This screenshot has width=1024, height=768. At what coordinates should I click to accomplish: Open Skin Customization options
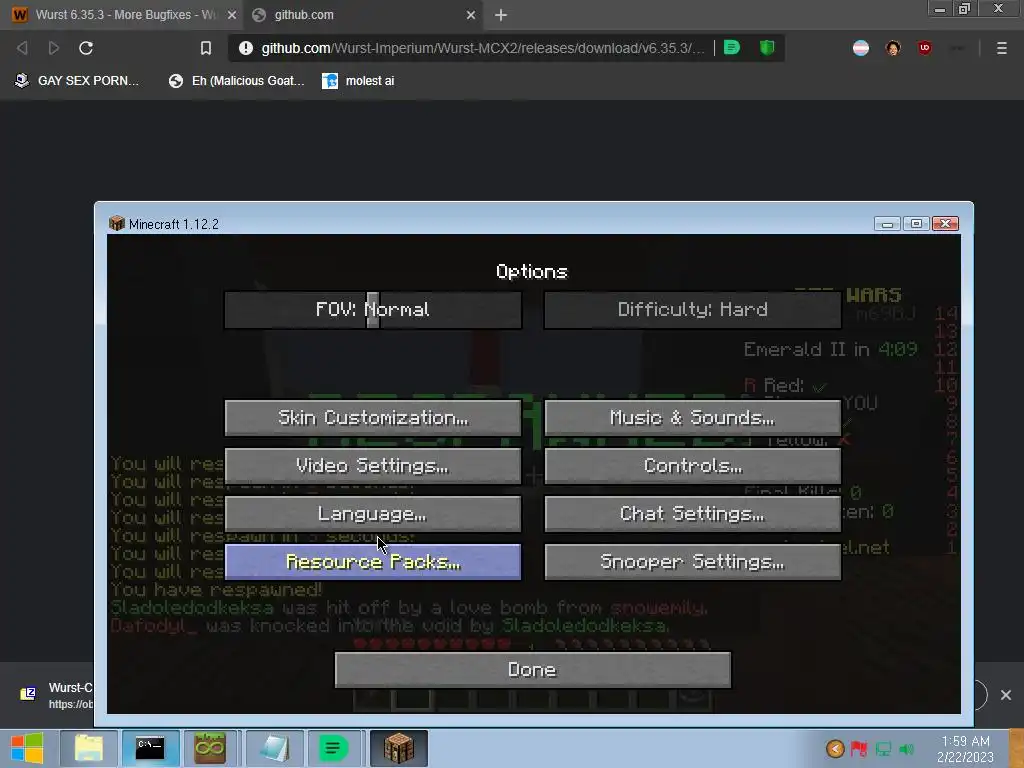373,417
